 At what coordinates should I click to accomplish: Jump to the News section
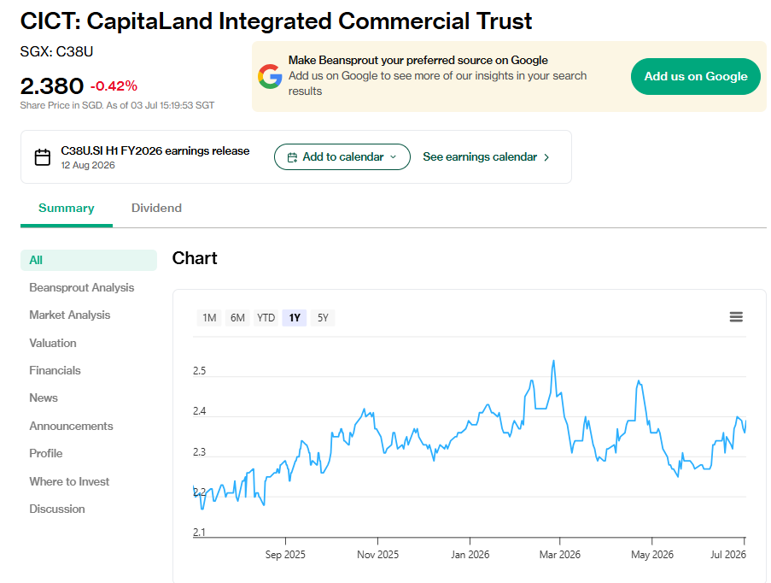click(x=43, y=398)
